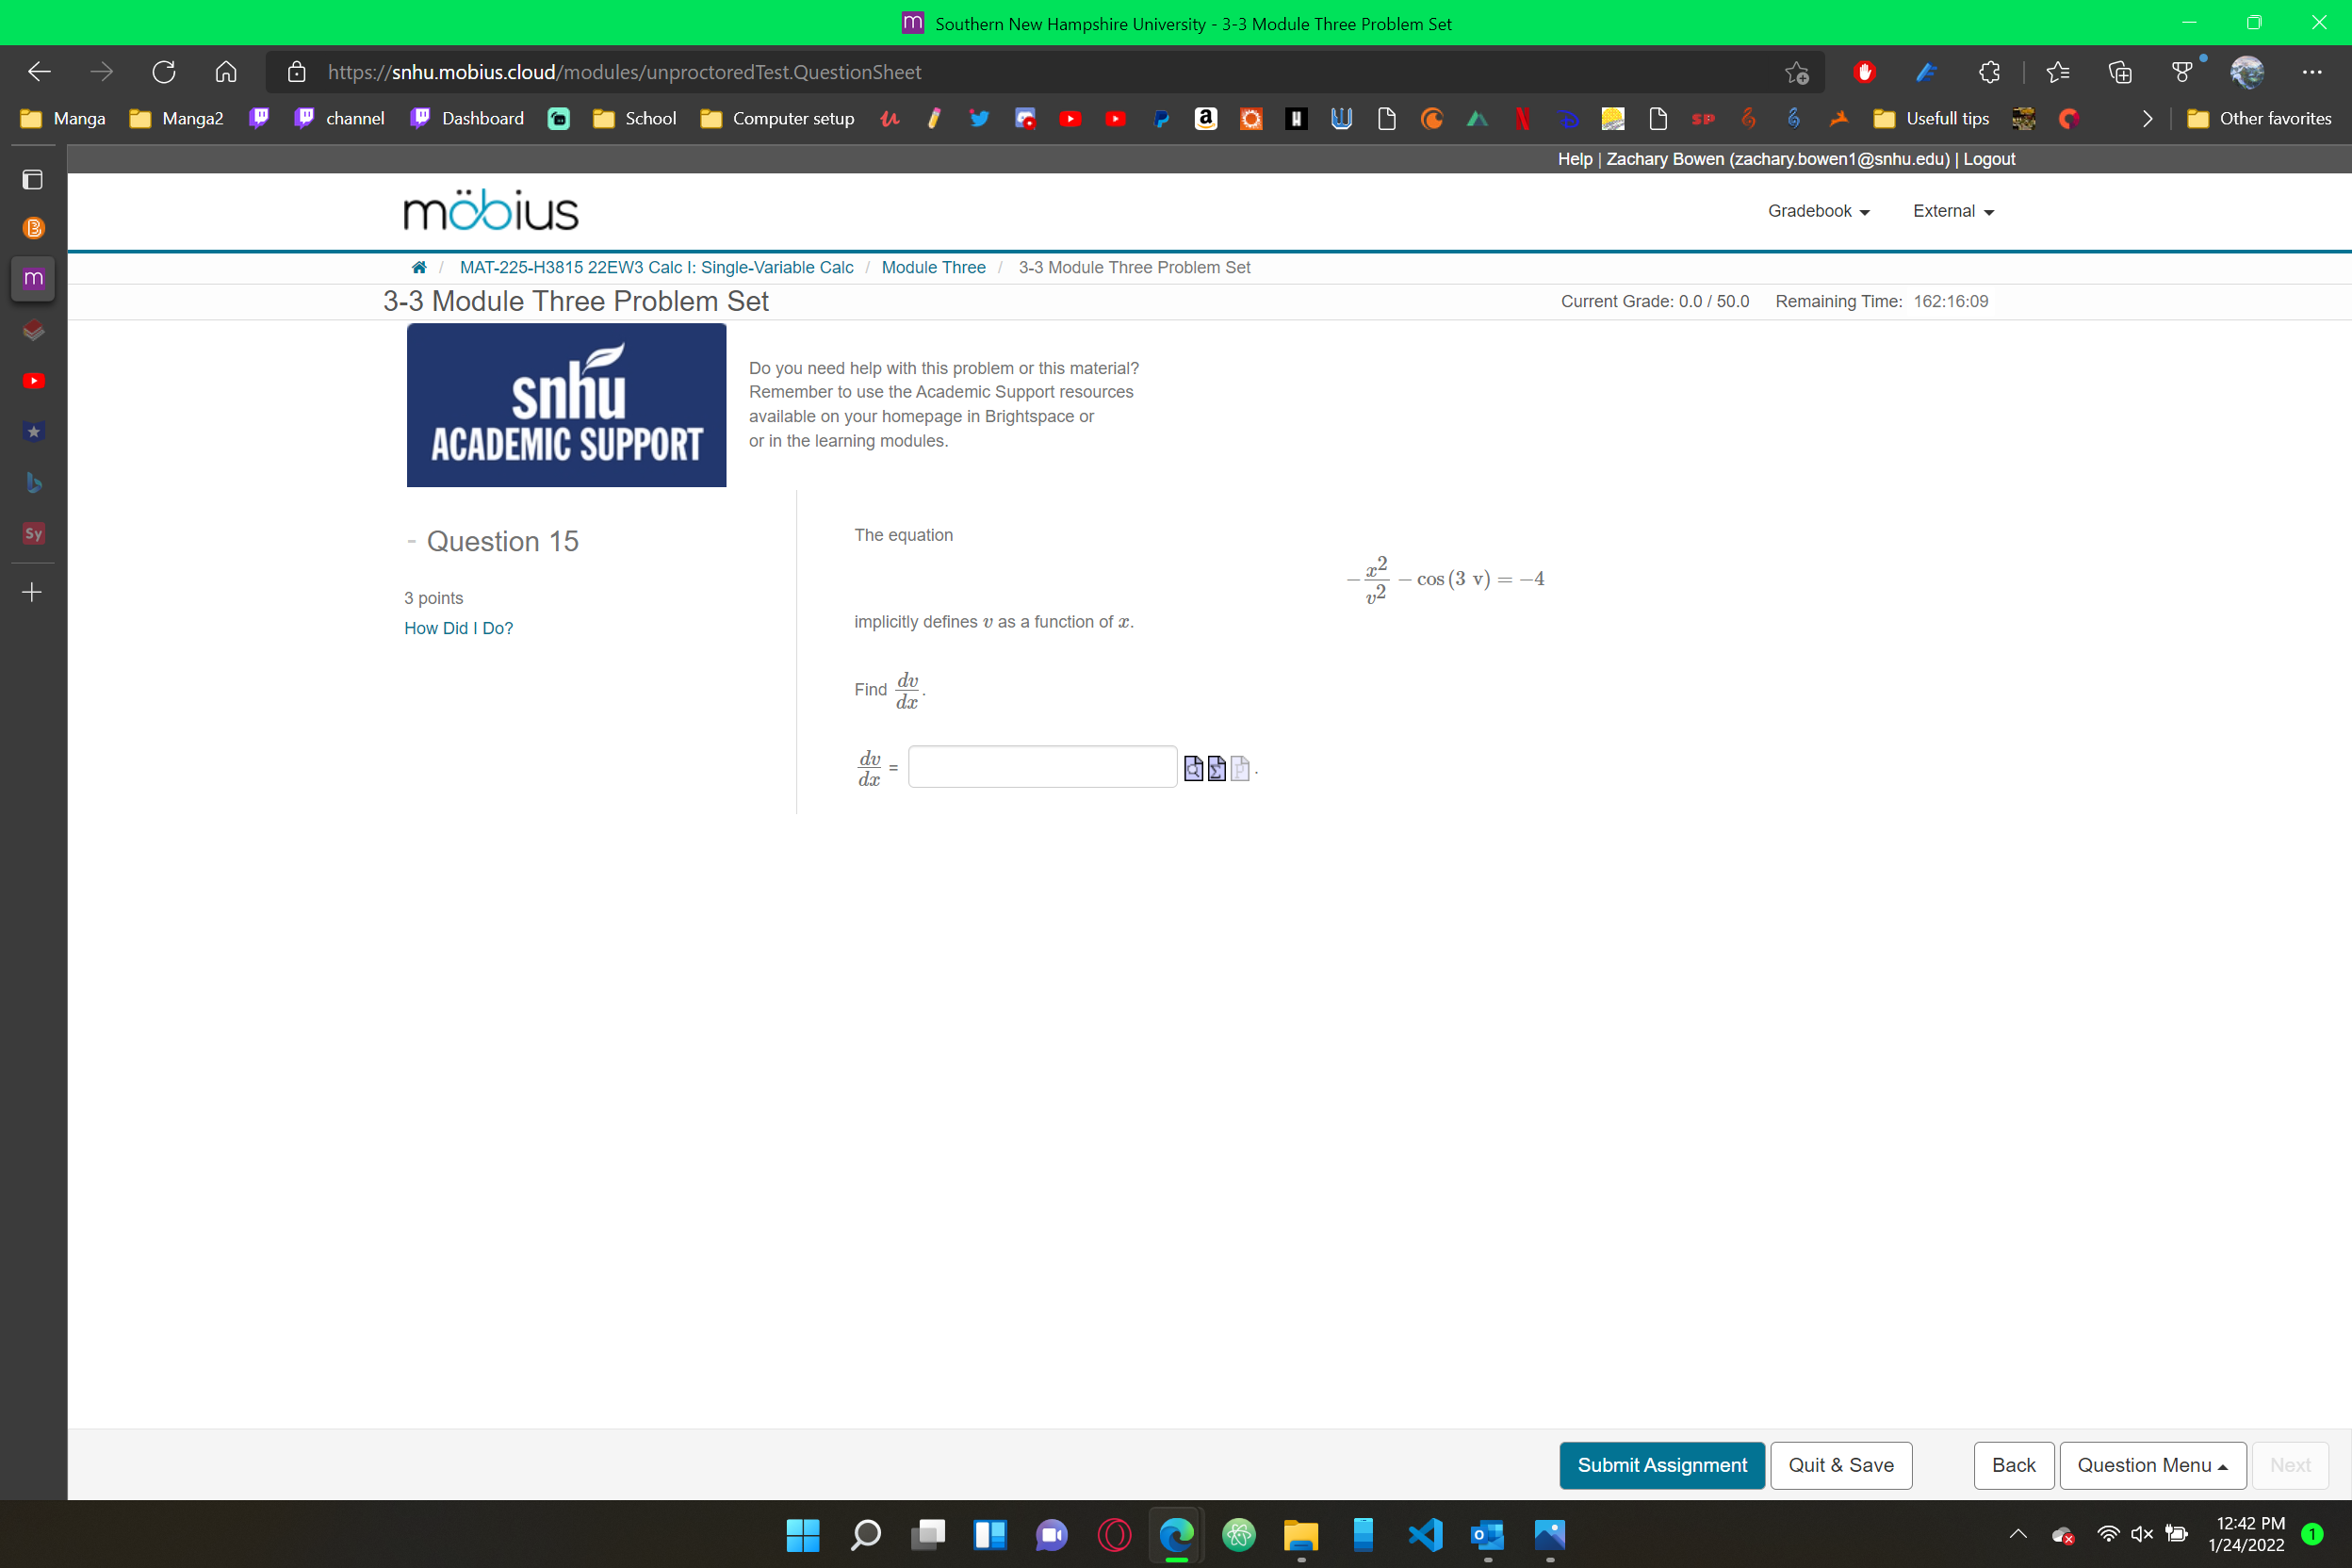
Task: Expand the External dropdown menu
Action: pyautogui.click(x=1952, y=211)
